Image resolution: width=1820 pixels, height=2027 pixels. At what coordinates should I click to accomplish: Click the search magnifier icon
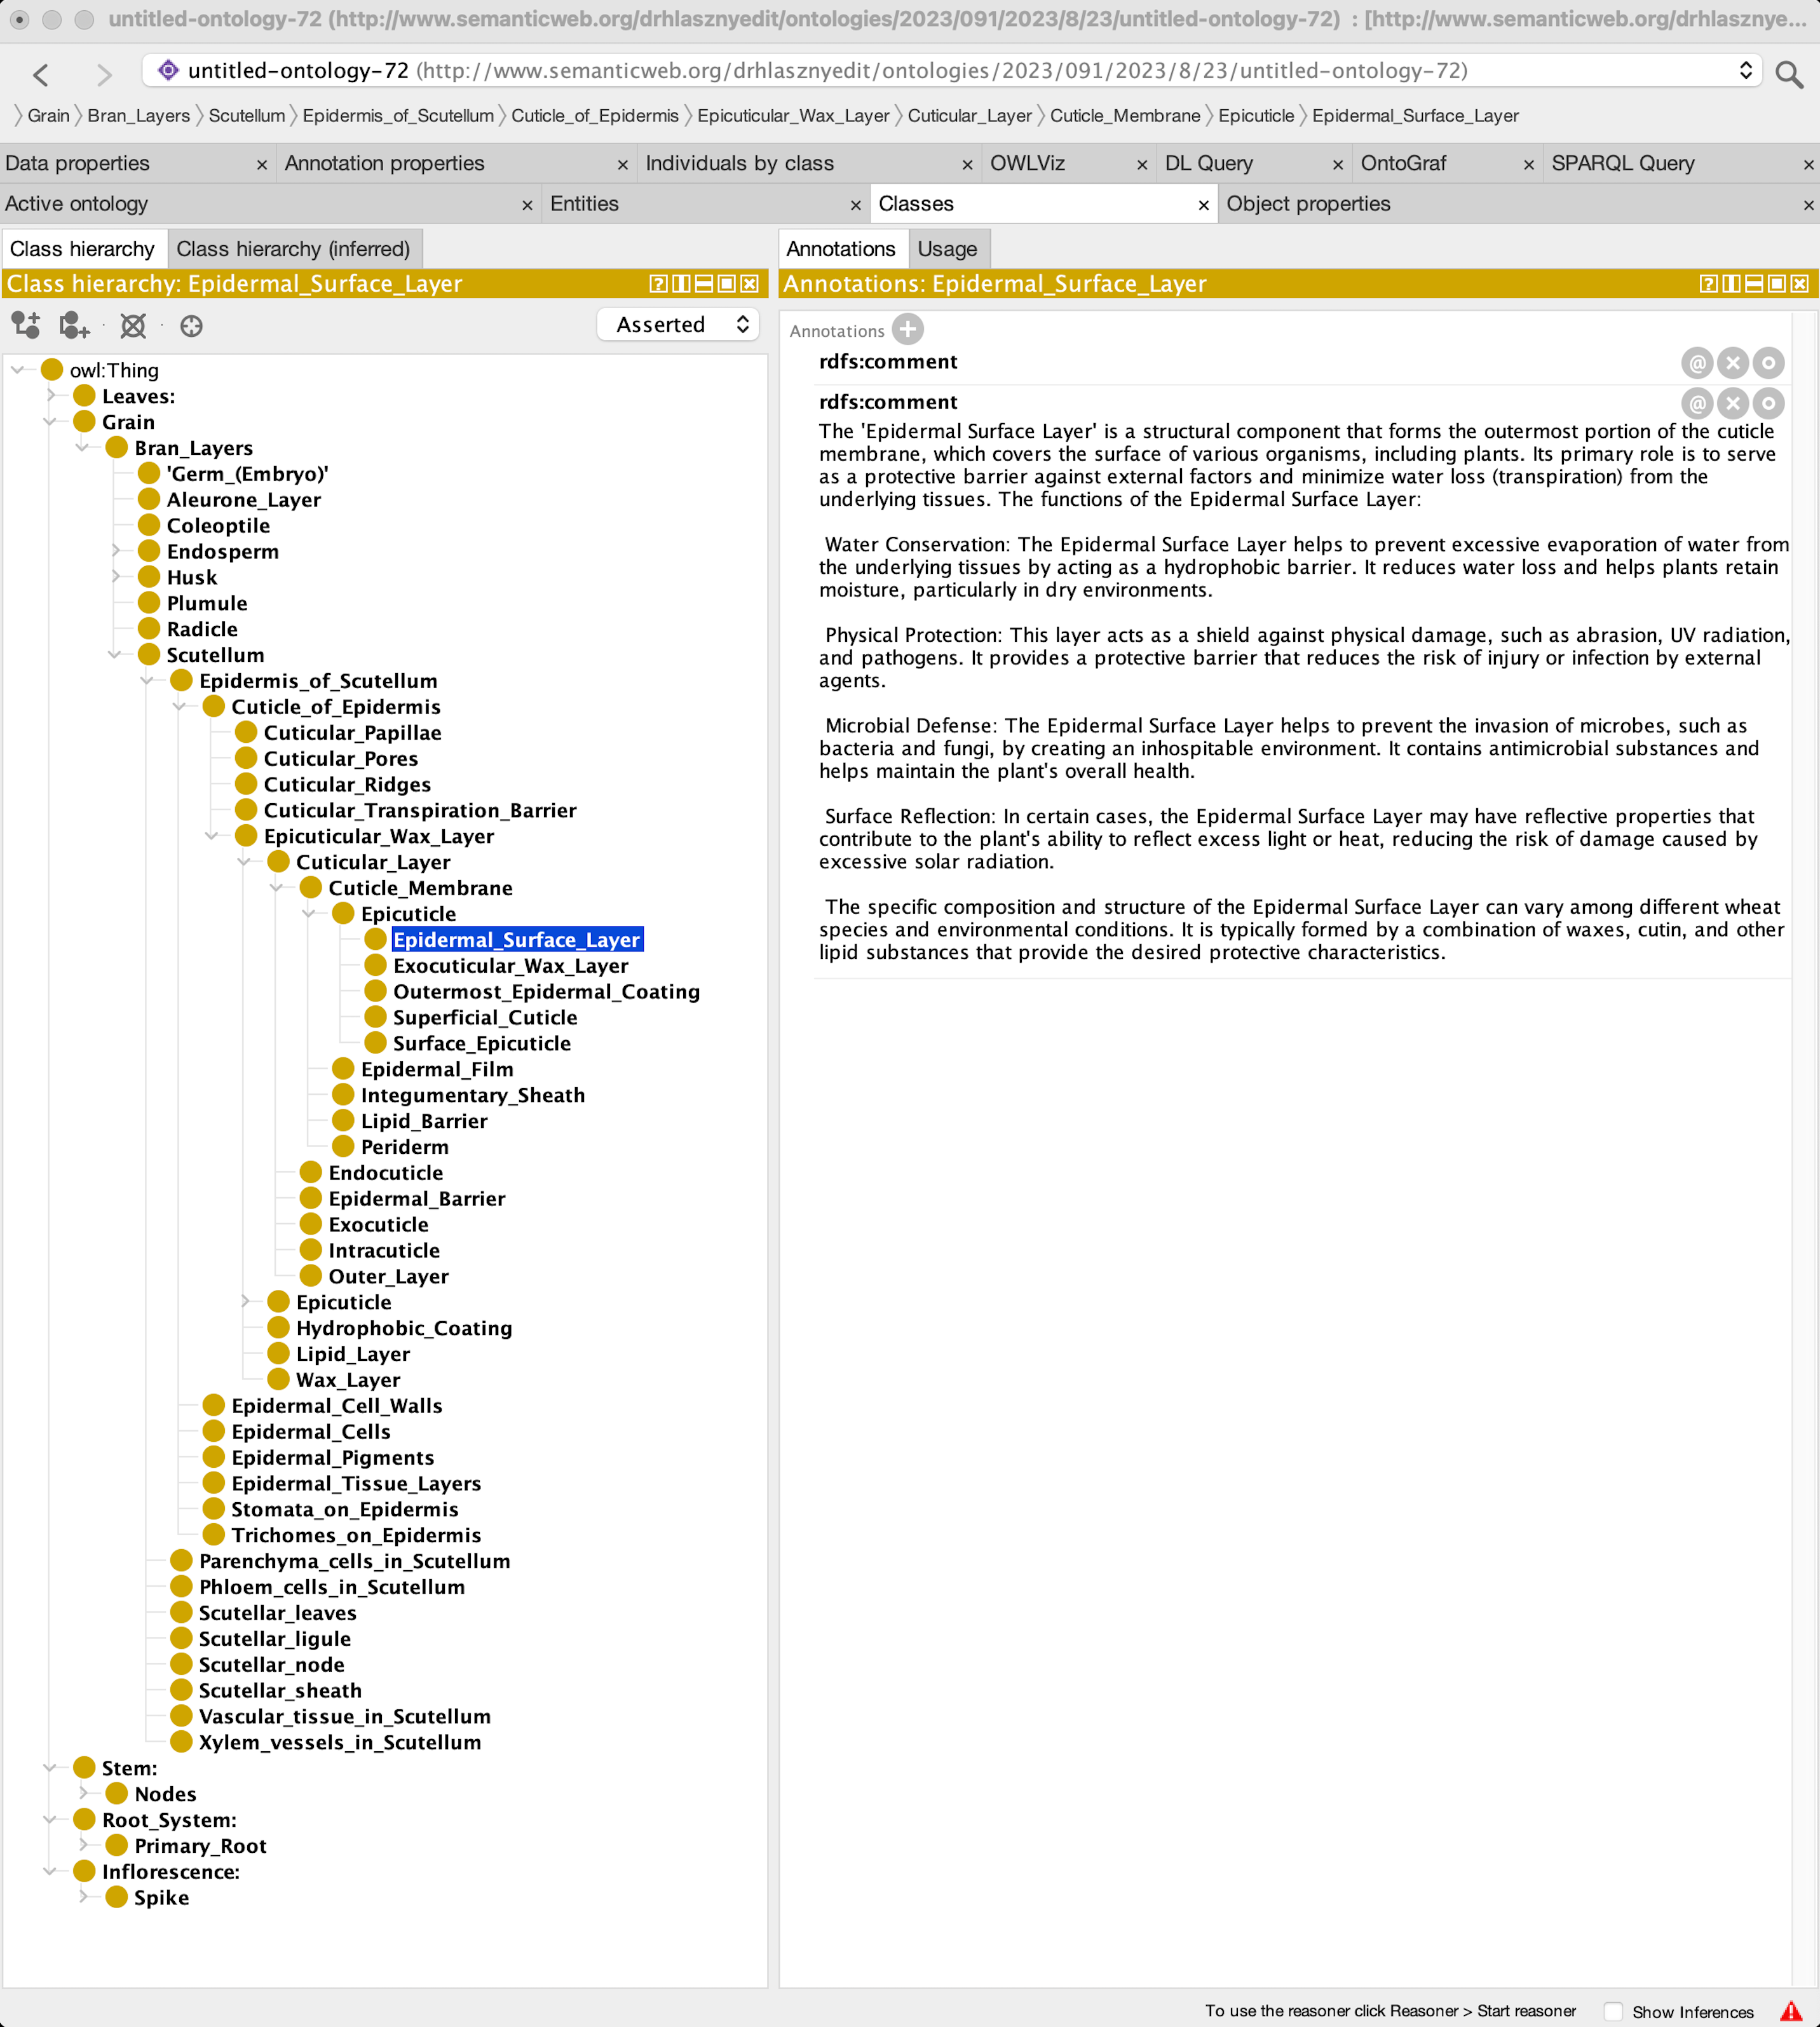click(x=1788, y=73)
